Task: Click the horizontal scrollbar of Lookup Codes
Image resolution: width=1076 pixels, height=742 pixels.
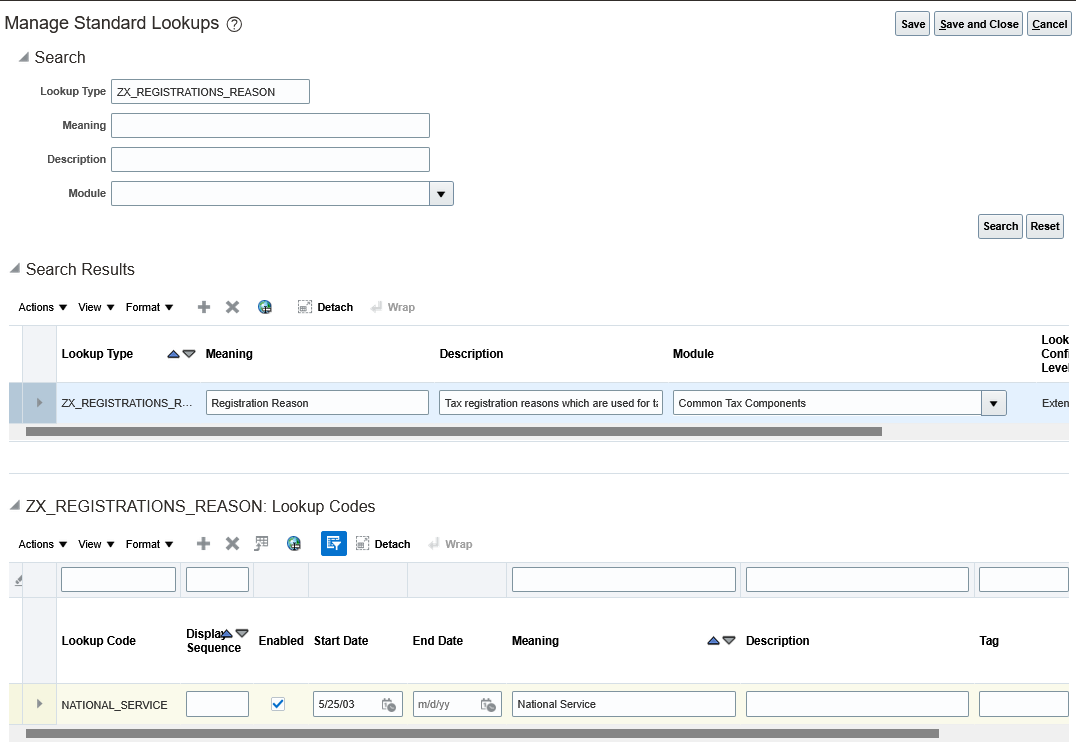Action: 482,734
